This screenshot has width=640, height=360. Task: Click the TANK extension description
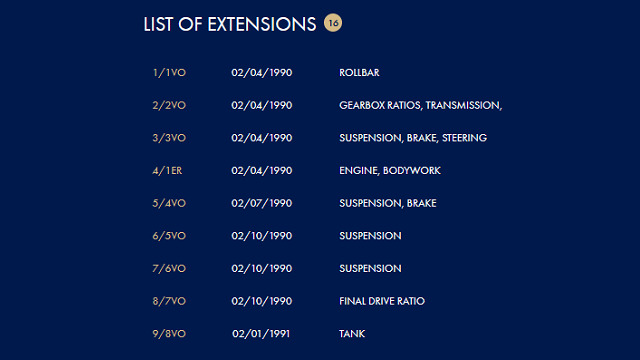coord(352,334)
